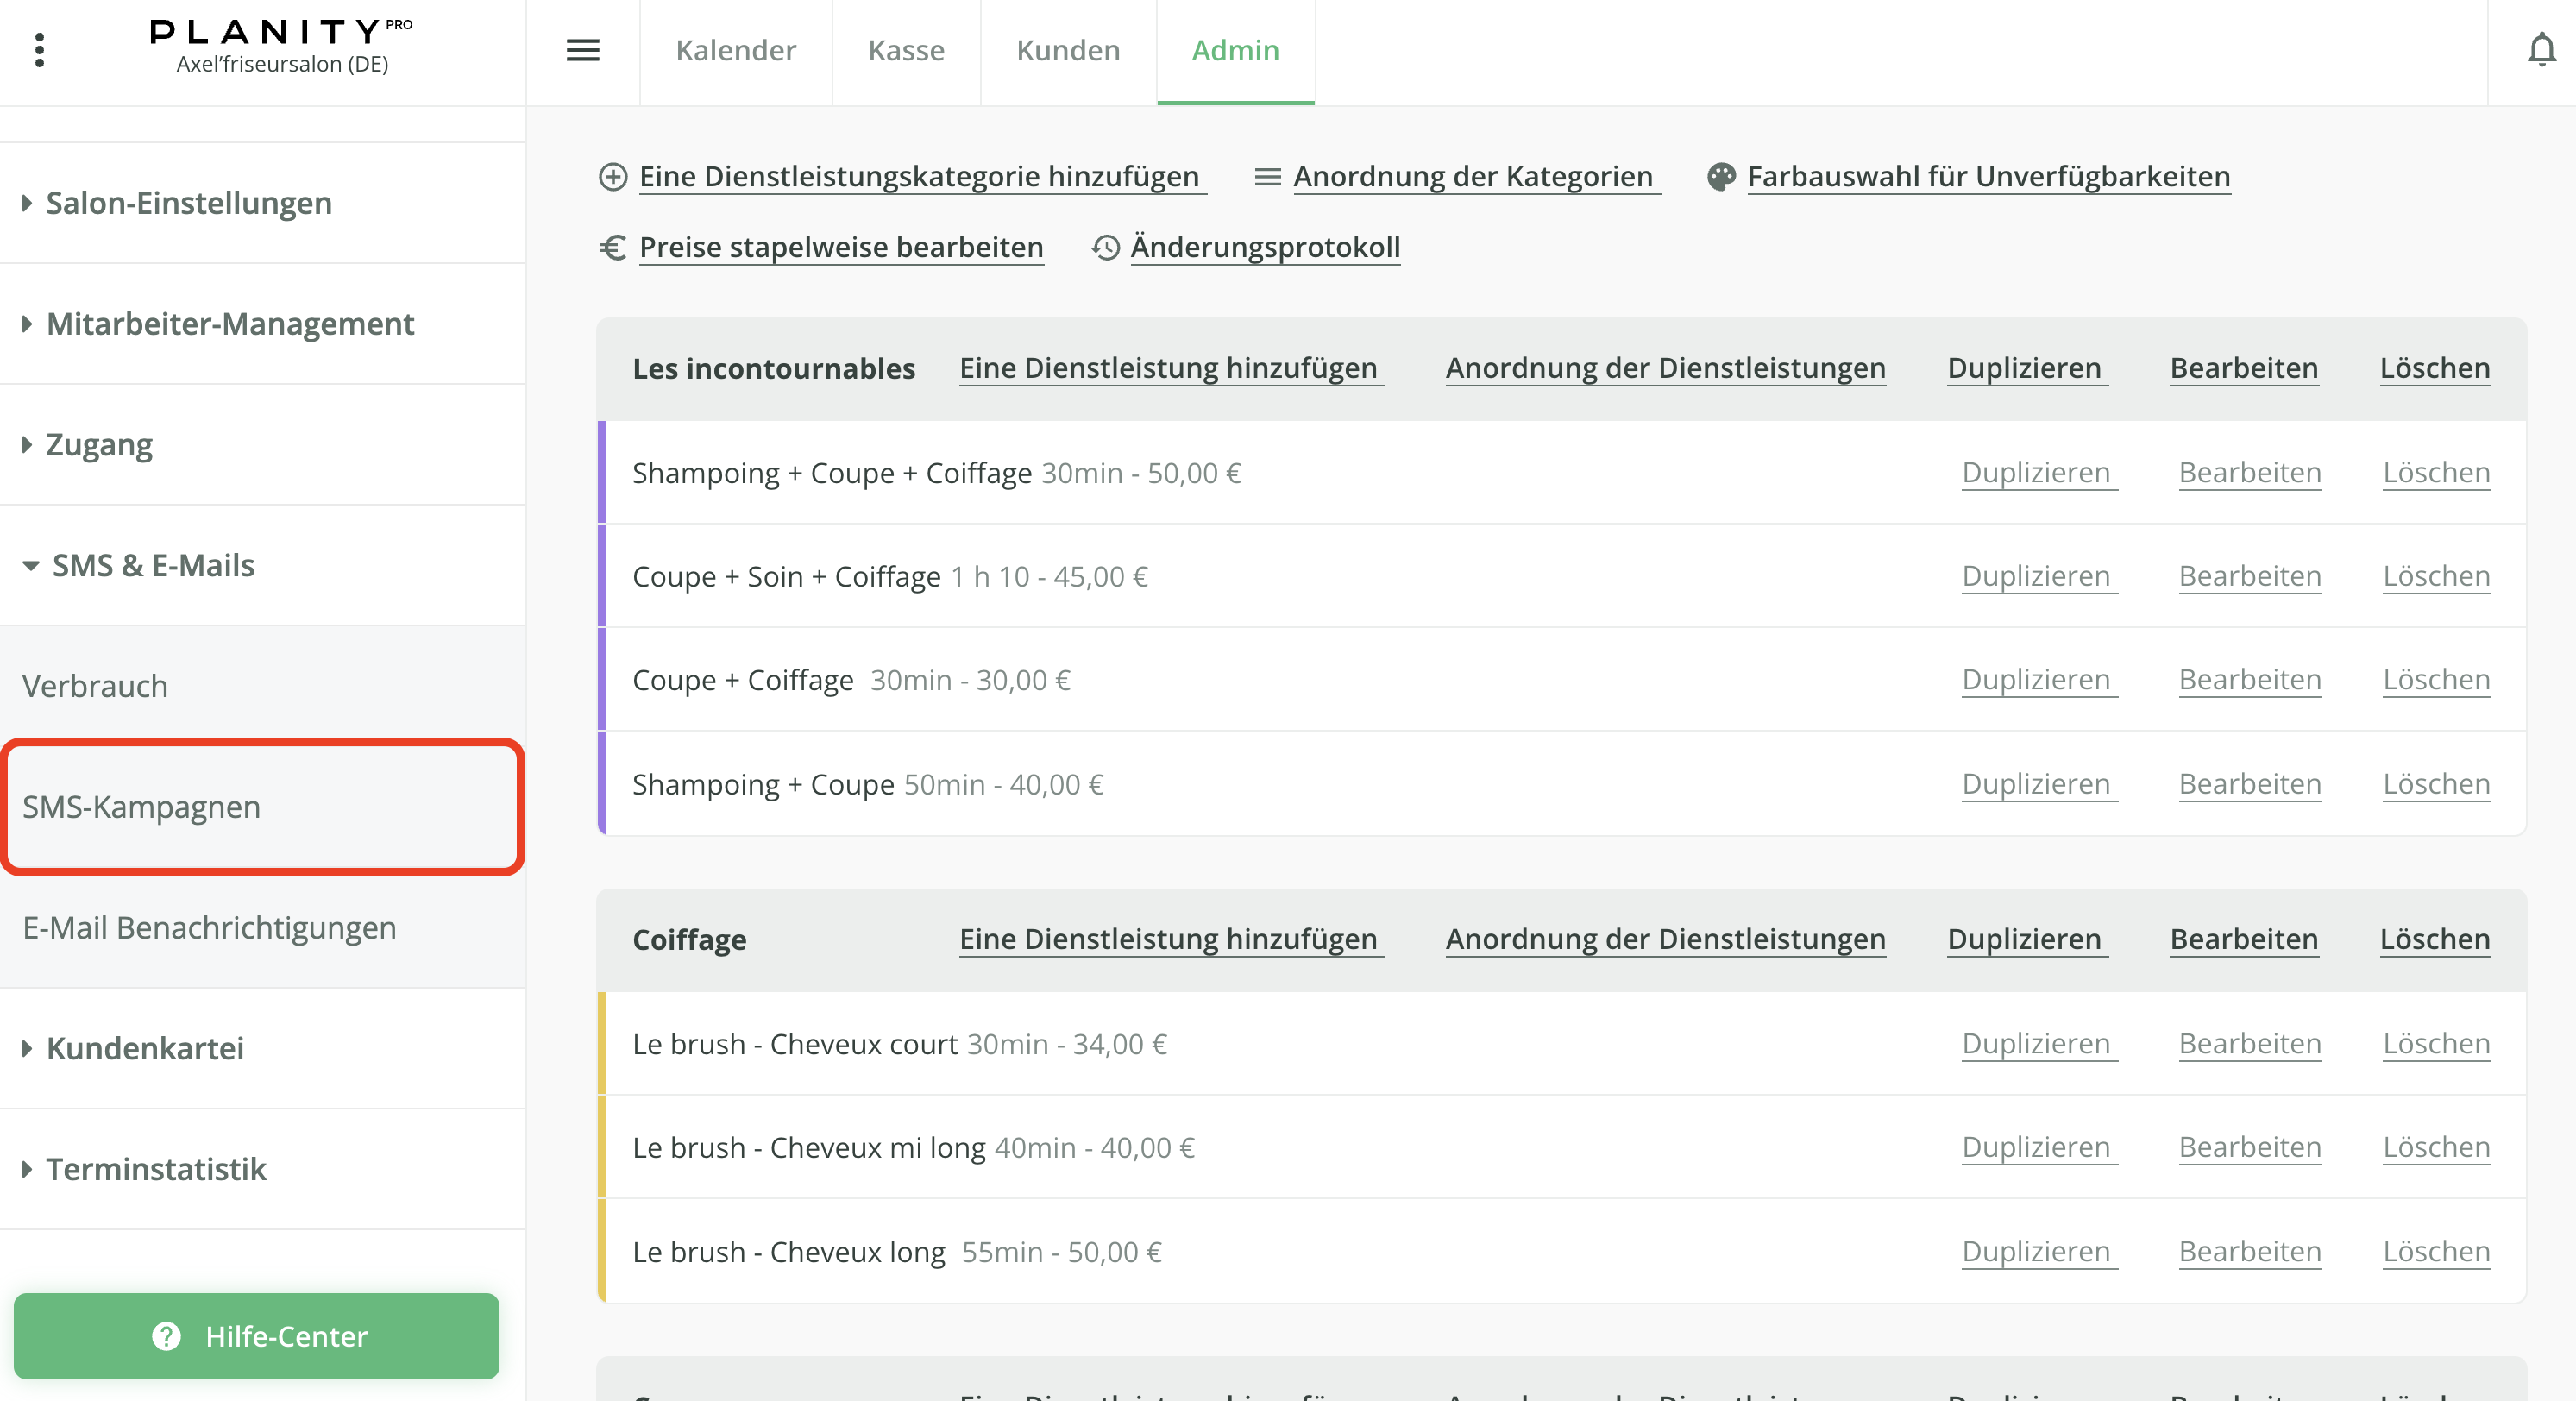Edit the Le brush - Cheveux long service
This screenshot has height=1401, width=2576.
click(2250, 1251)
